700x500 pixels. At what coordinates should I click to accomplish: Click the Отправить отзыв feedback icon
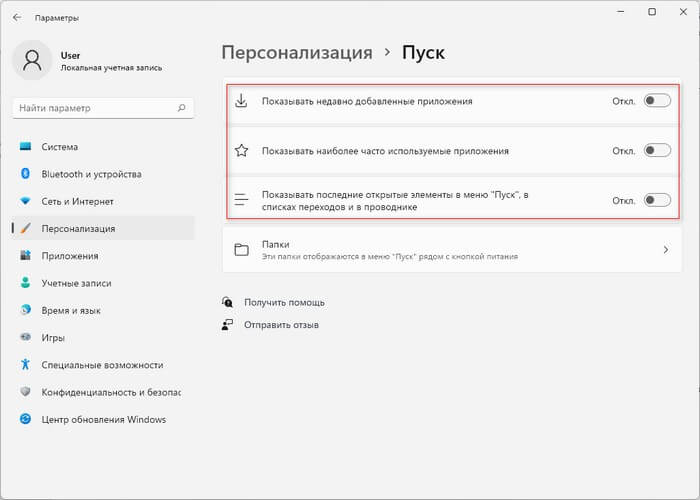(227, 325)
